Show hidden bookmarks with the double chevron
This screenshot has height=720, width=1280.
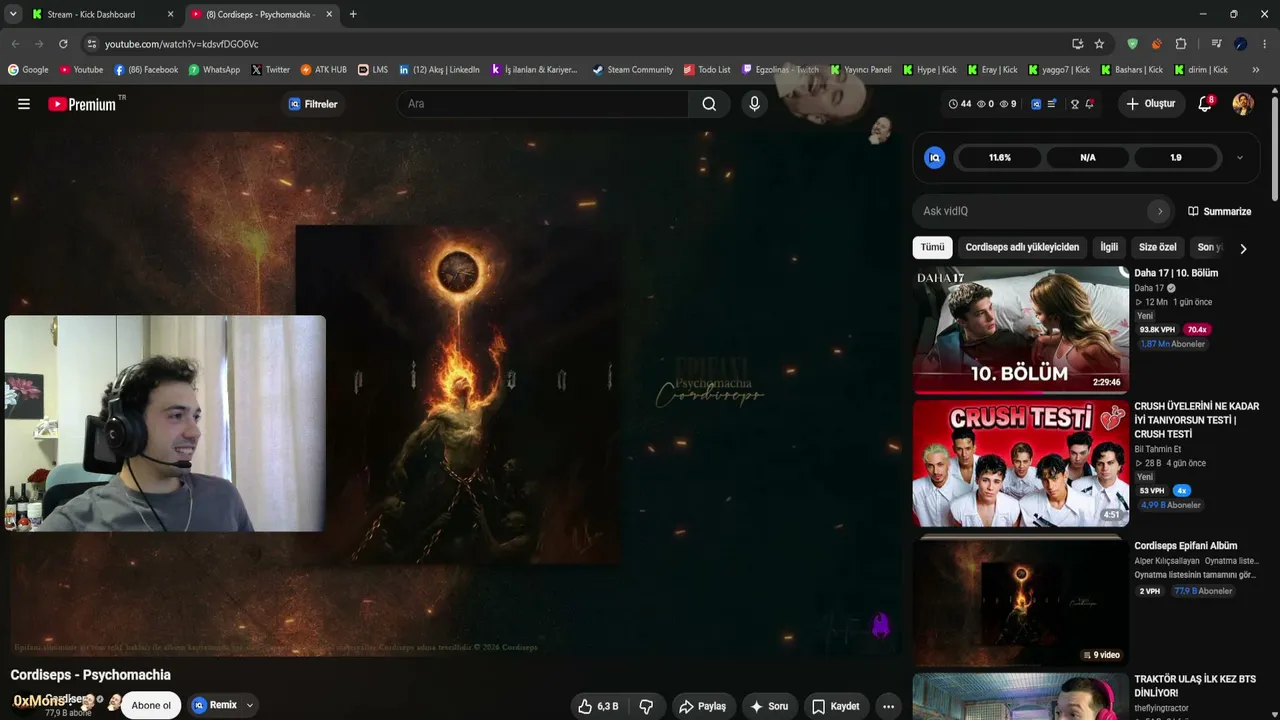click(1256, 70)
